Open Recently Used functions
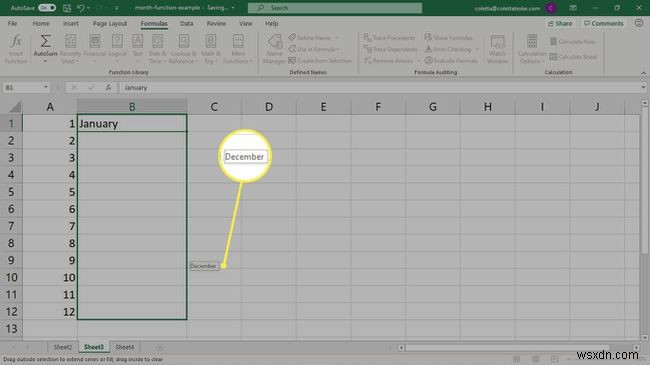The width and height of the screenshot is (650, 365). 70,49
